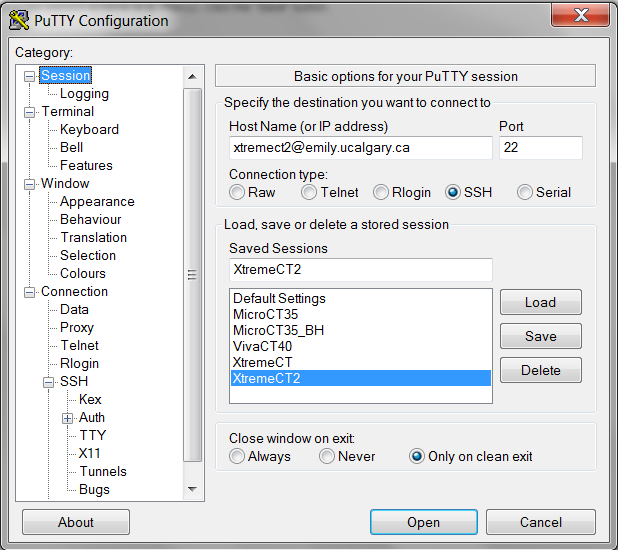Open the Translation settings category
618x550 pixels.
(x=93, y=237)
